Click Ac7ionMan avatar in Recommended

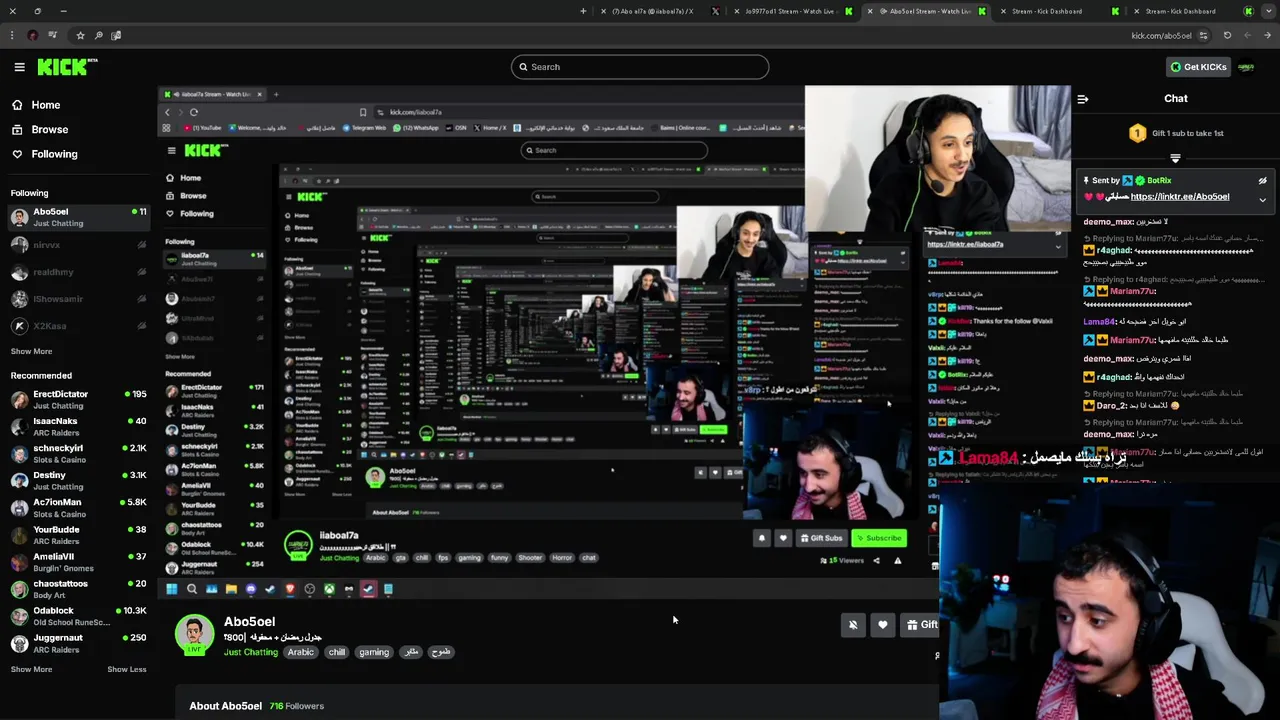pos(19,508)
